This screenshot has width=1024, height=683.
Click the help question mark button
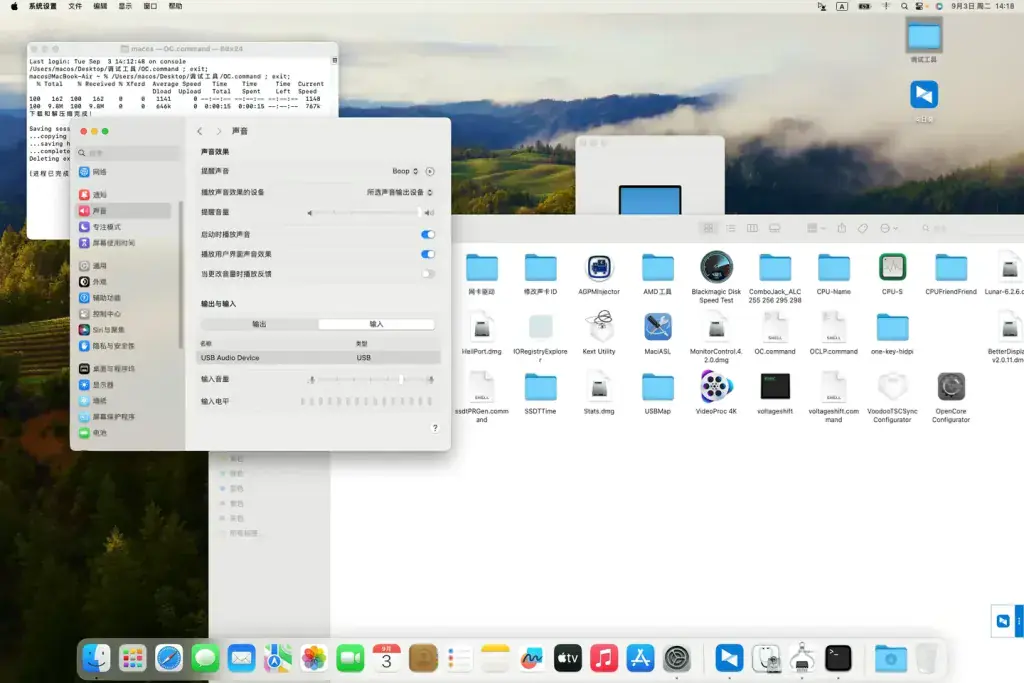pos(435,428)
